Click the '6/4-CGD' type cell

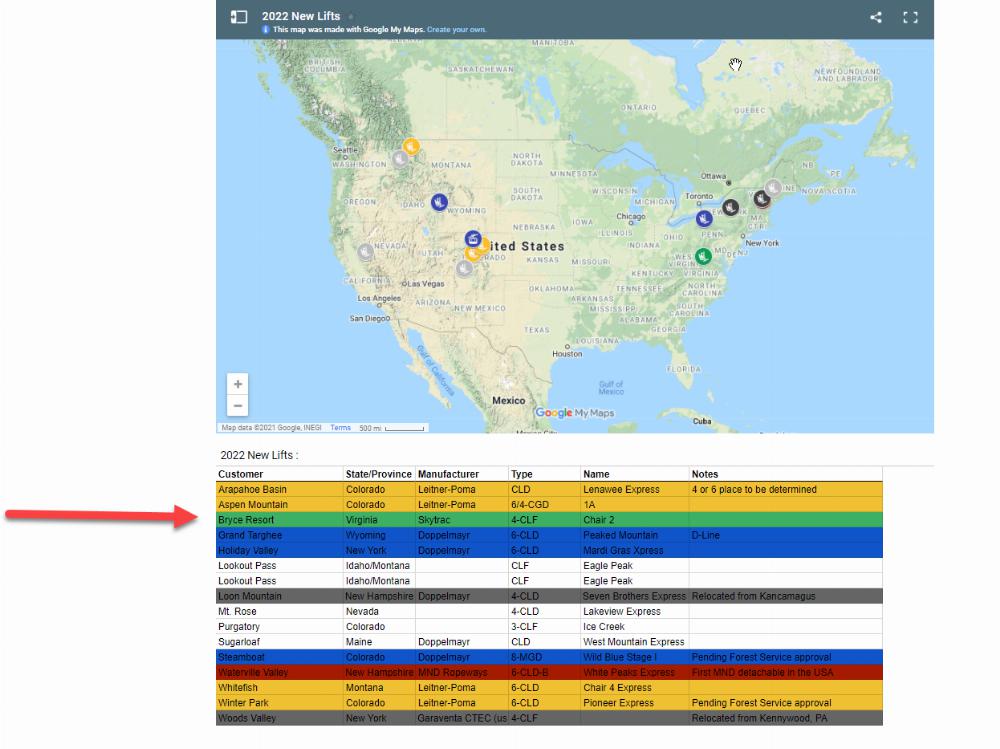tap(545, 505)
